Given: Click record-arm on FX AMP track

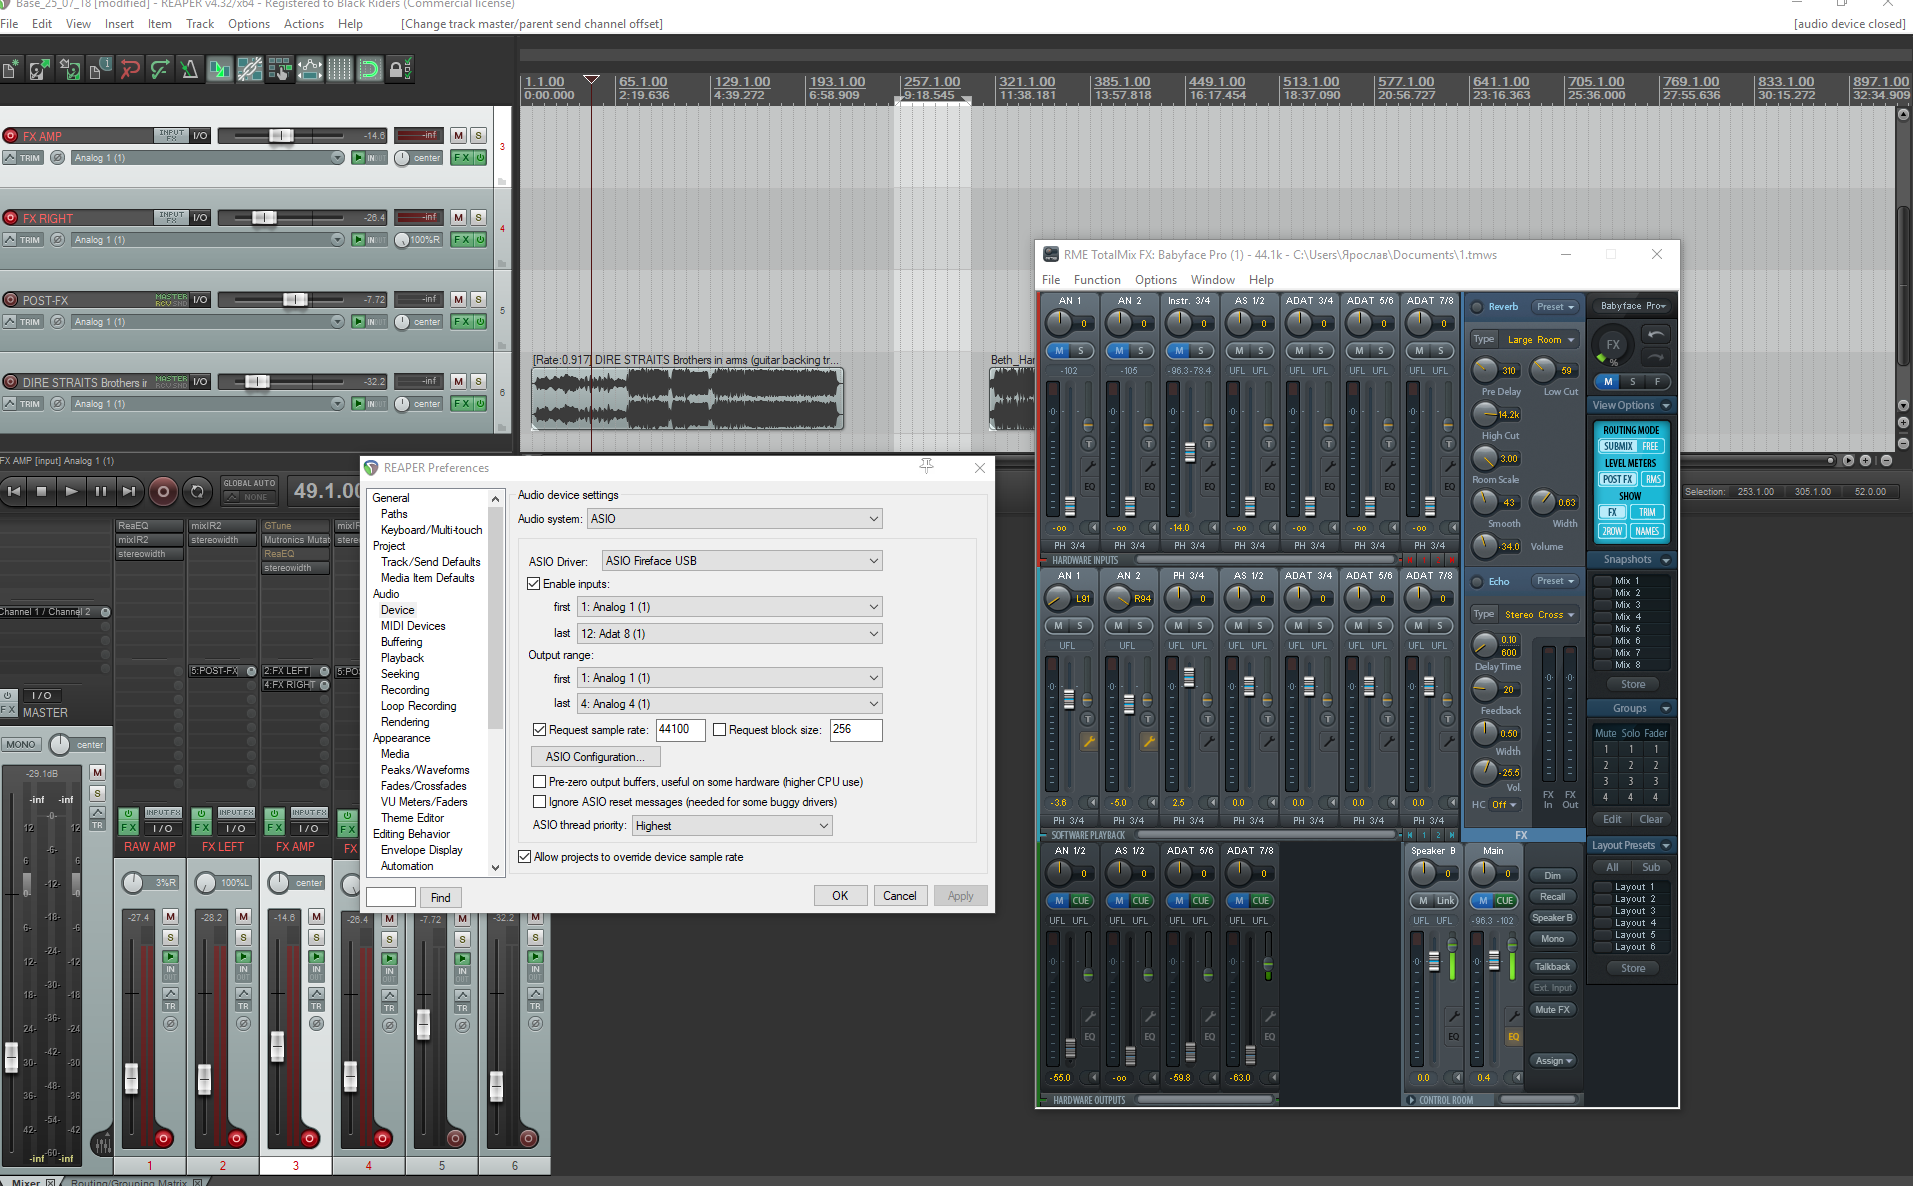Looking at the screenshot, I should tap(11, 136).
